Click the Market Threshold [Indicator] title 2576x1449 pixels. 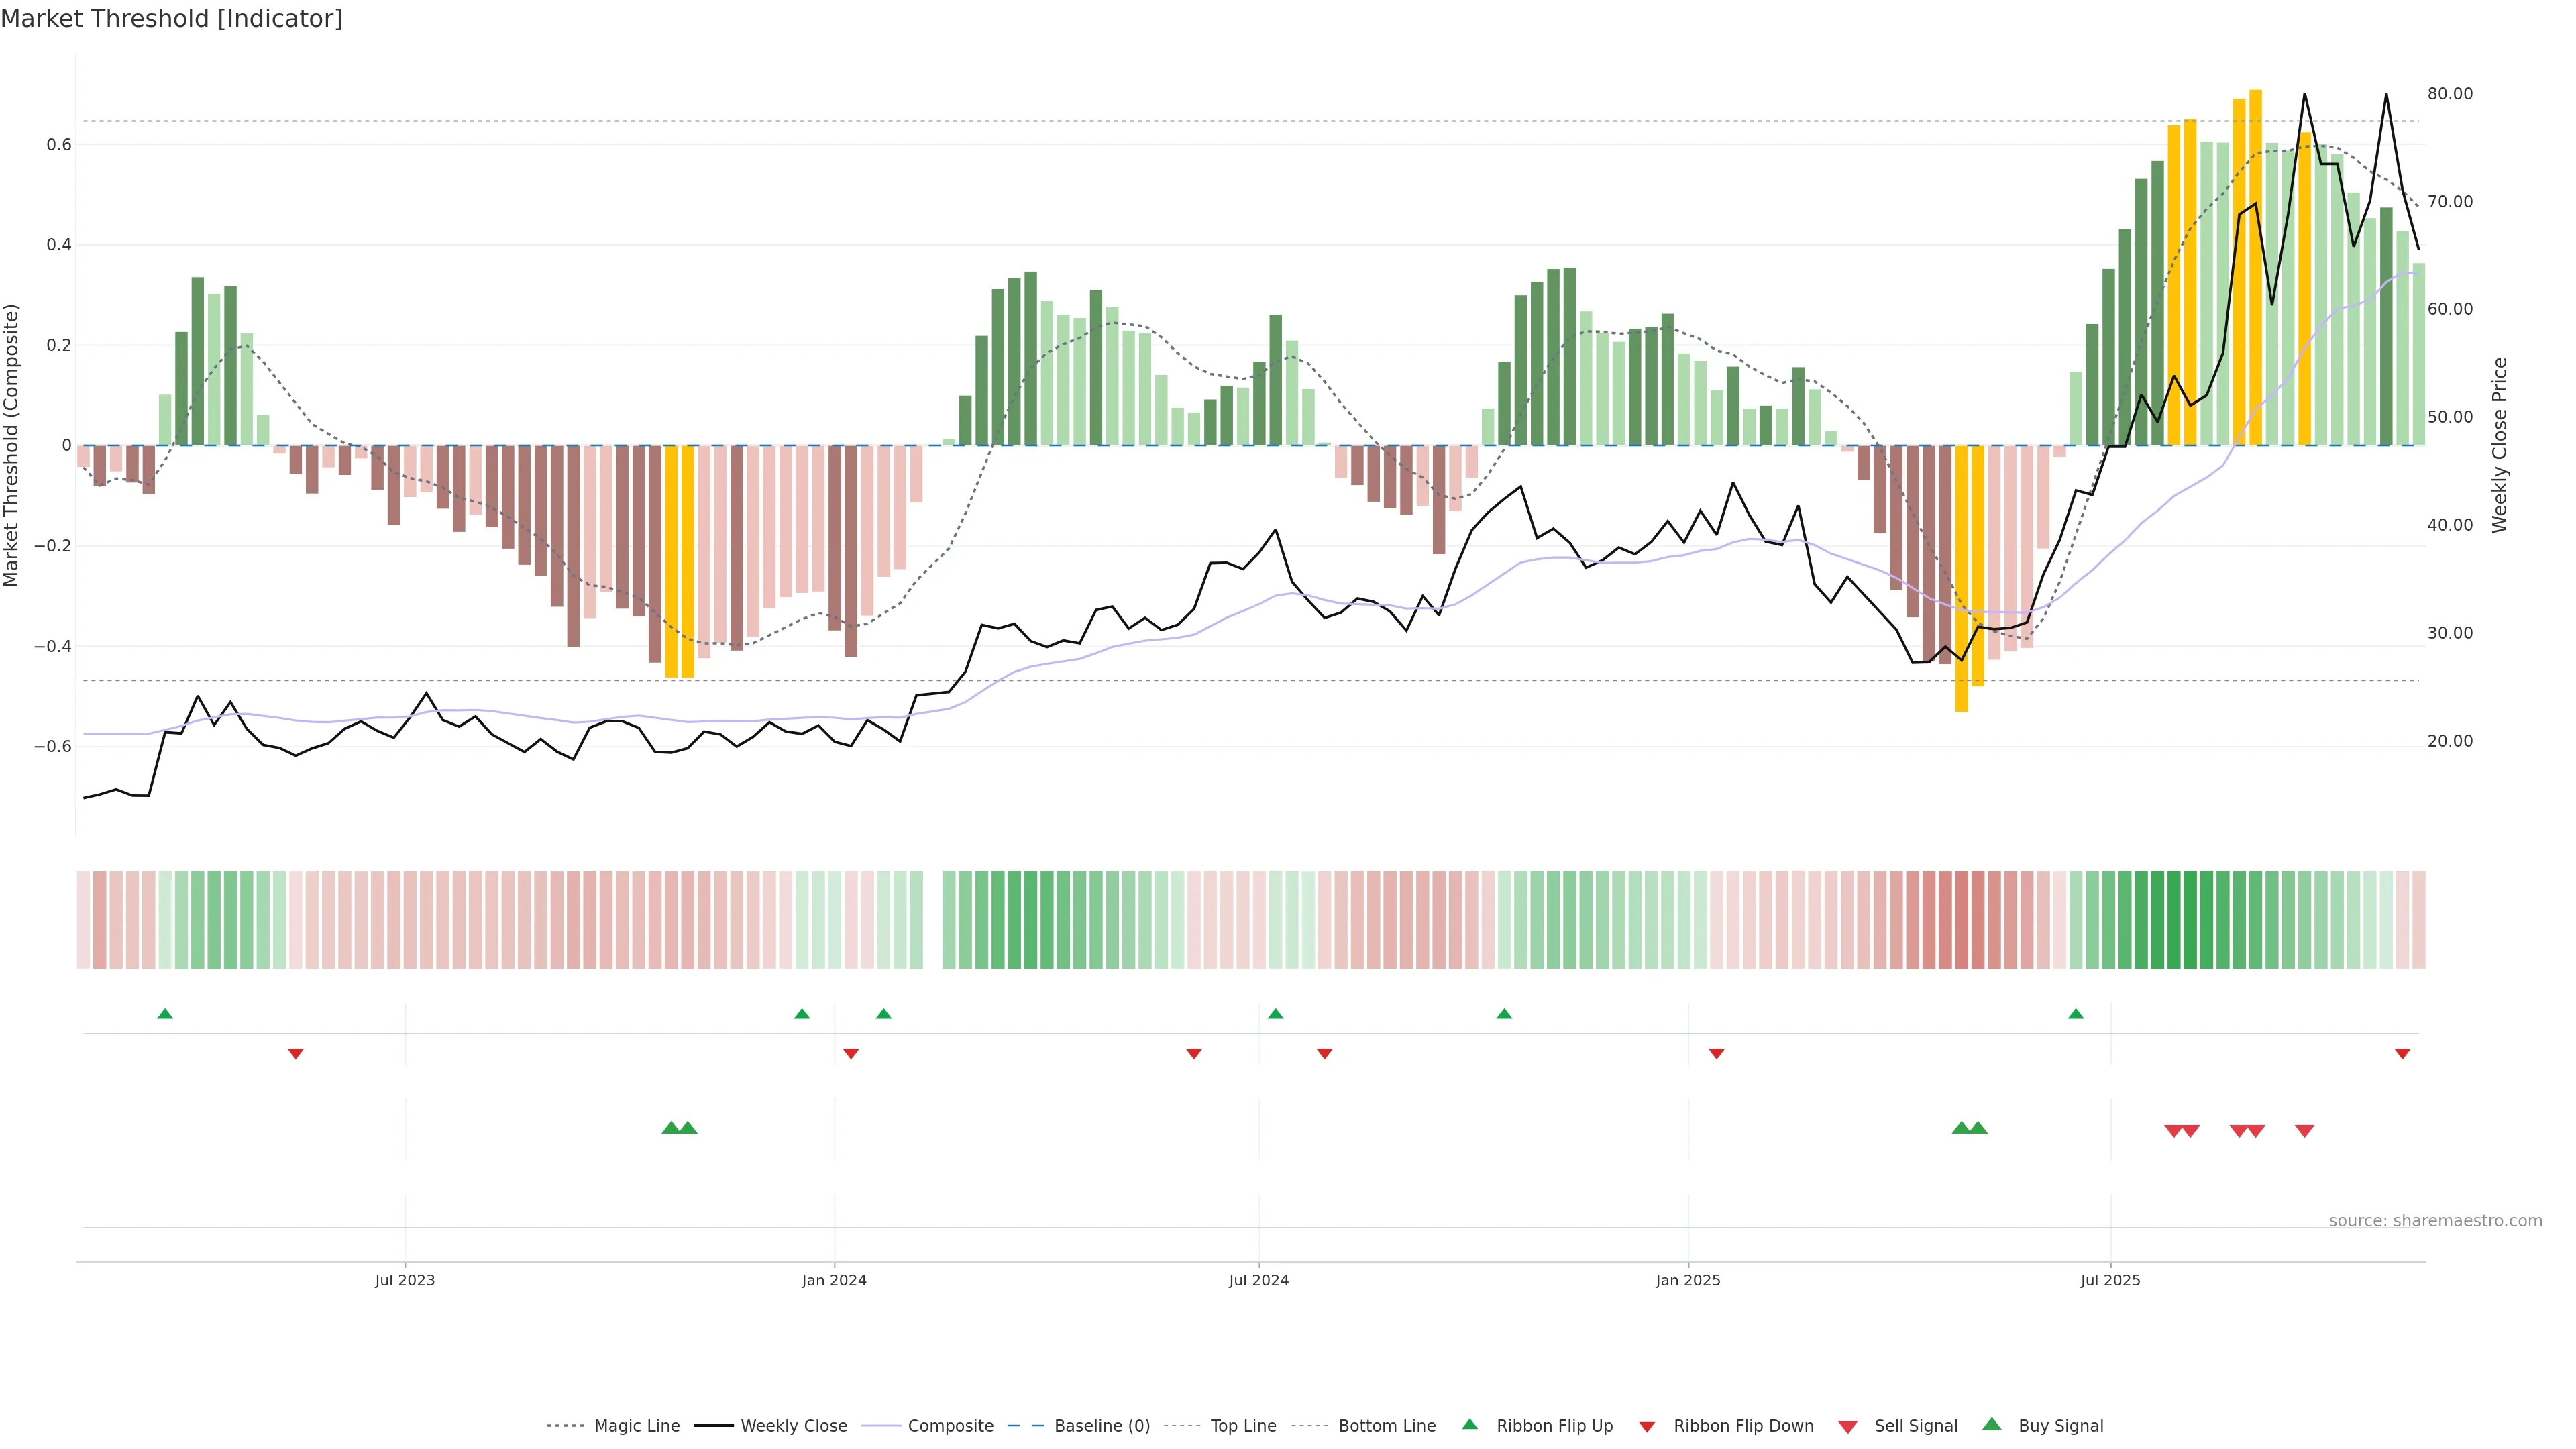171,19
